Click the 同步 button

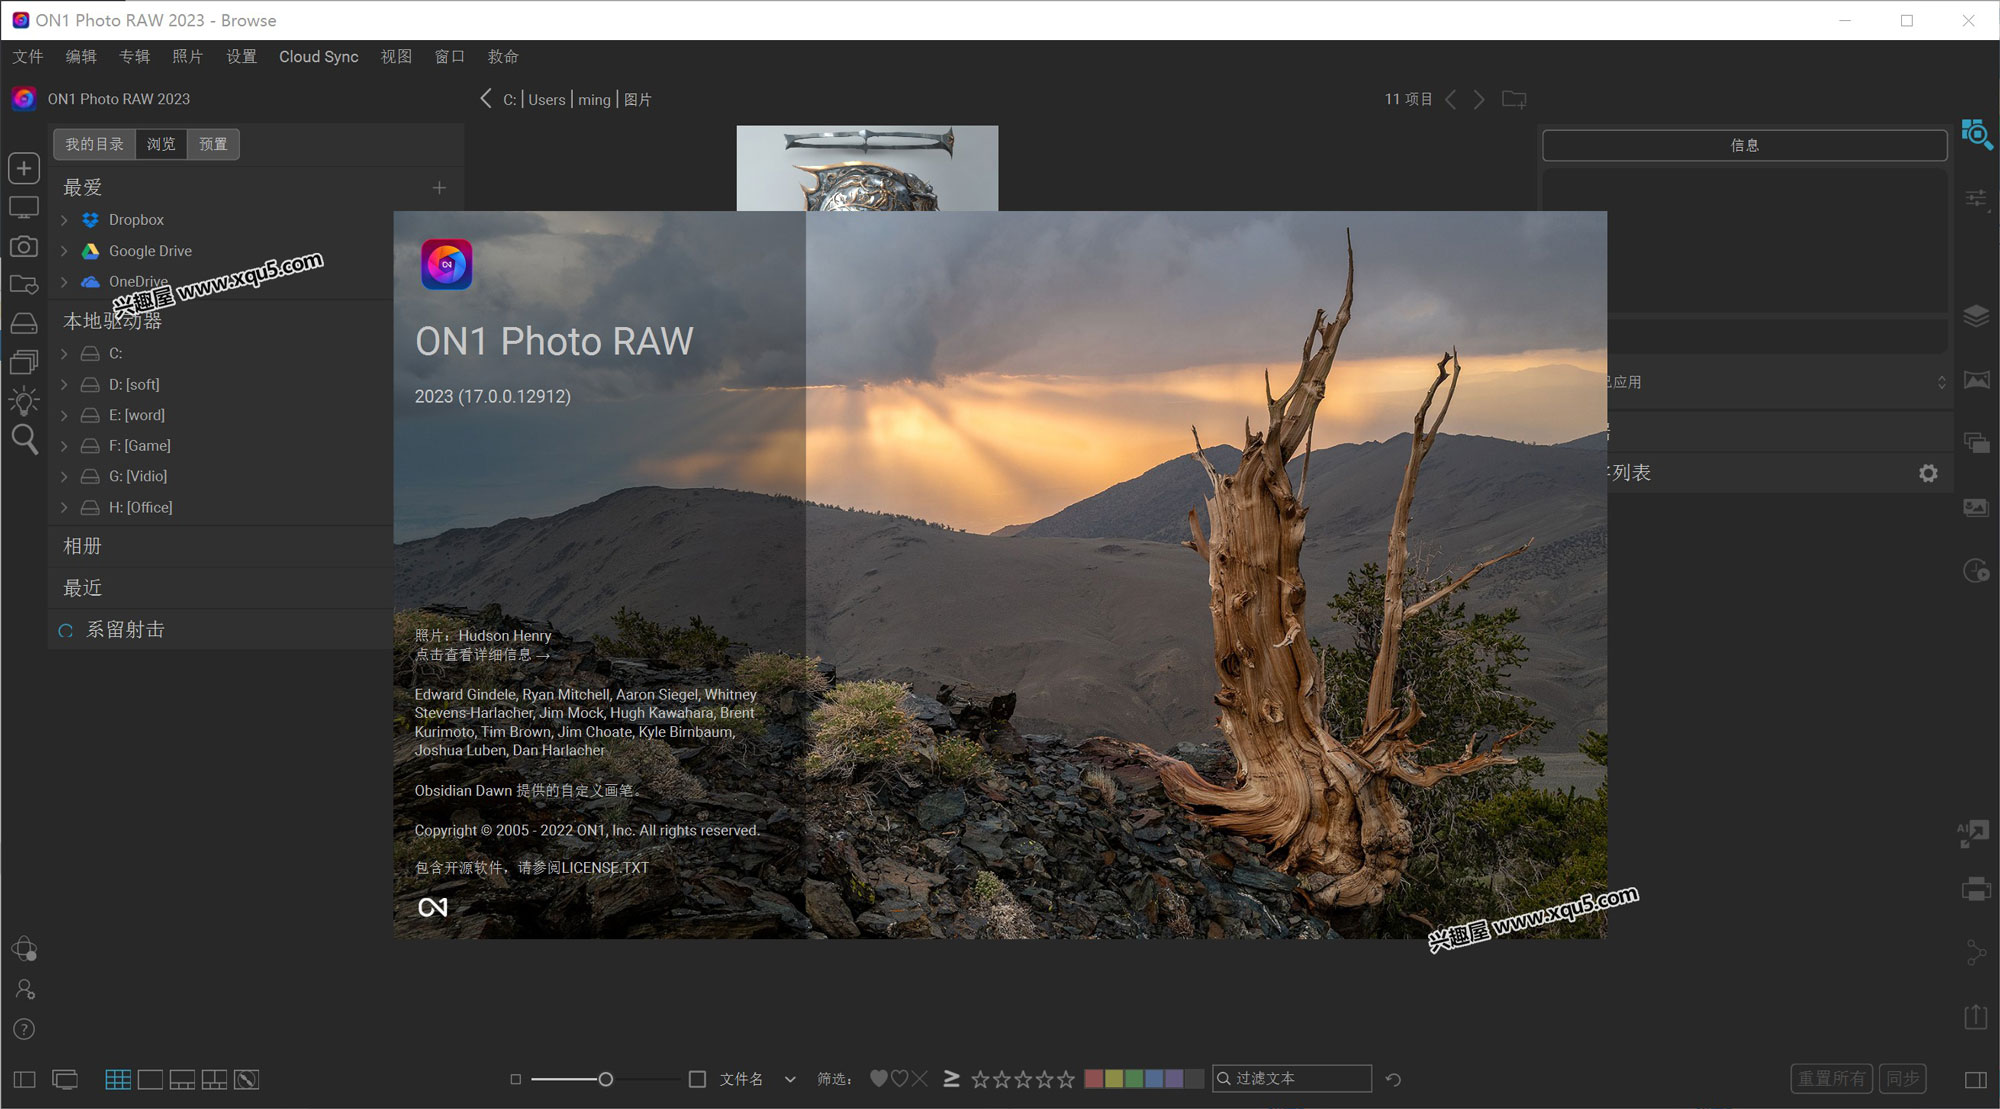1902,1079
